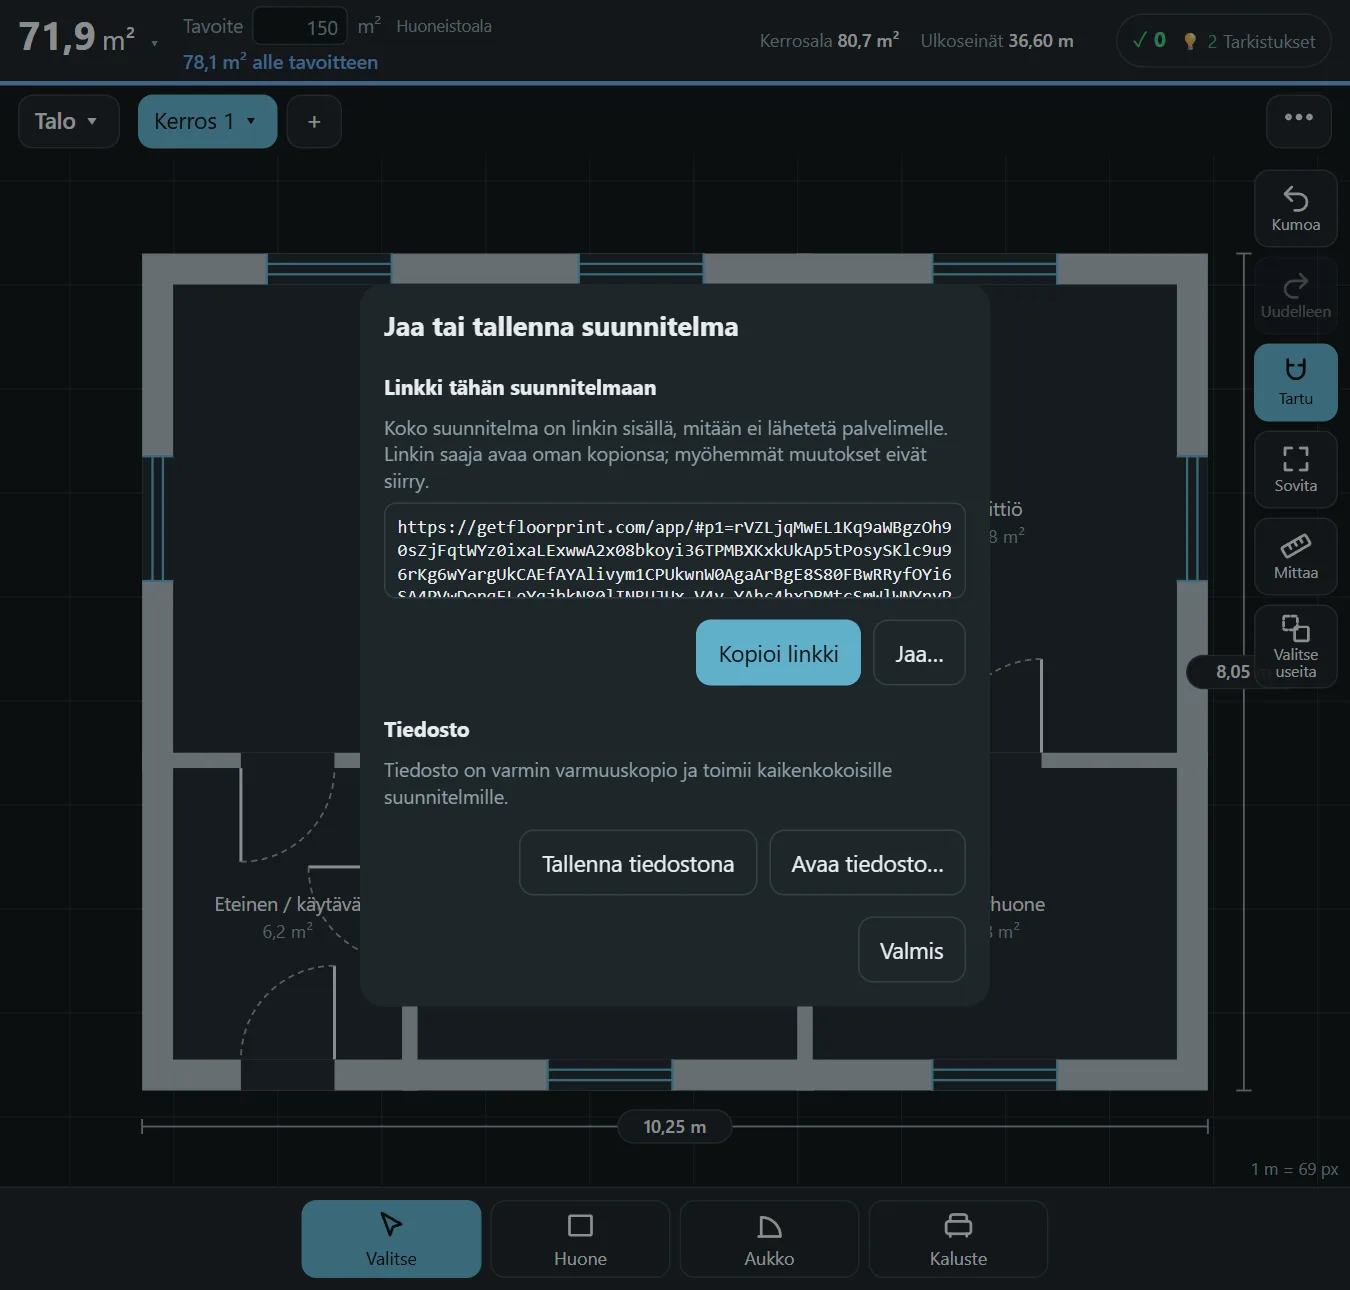Open the Kerros 1 floor dropdown
This screenshot has width=1350, height=1290.
coord(207,121)
